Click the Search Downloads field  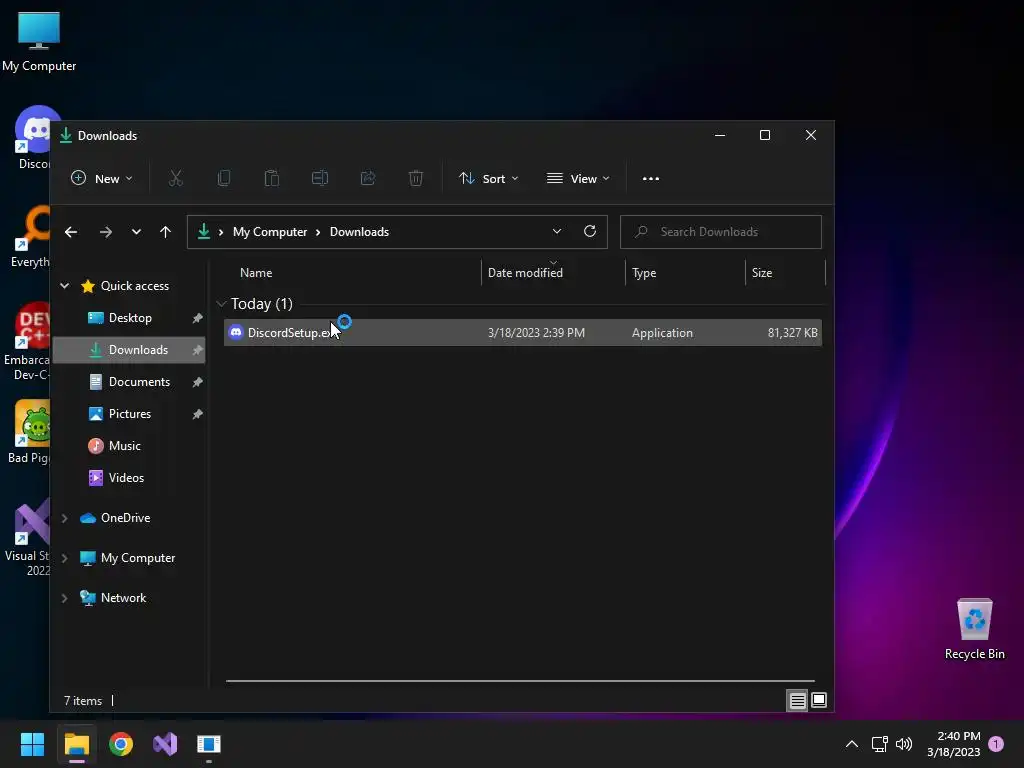720,232
